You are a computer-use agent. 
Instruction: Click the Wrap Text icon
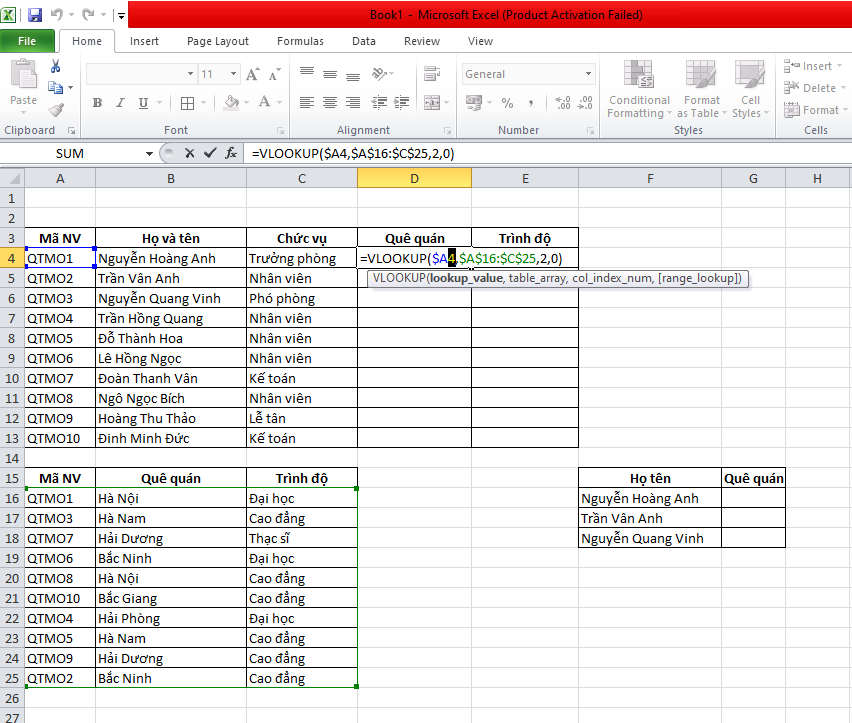[x=433, y=73]
